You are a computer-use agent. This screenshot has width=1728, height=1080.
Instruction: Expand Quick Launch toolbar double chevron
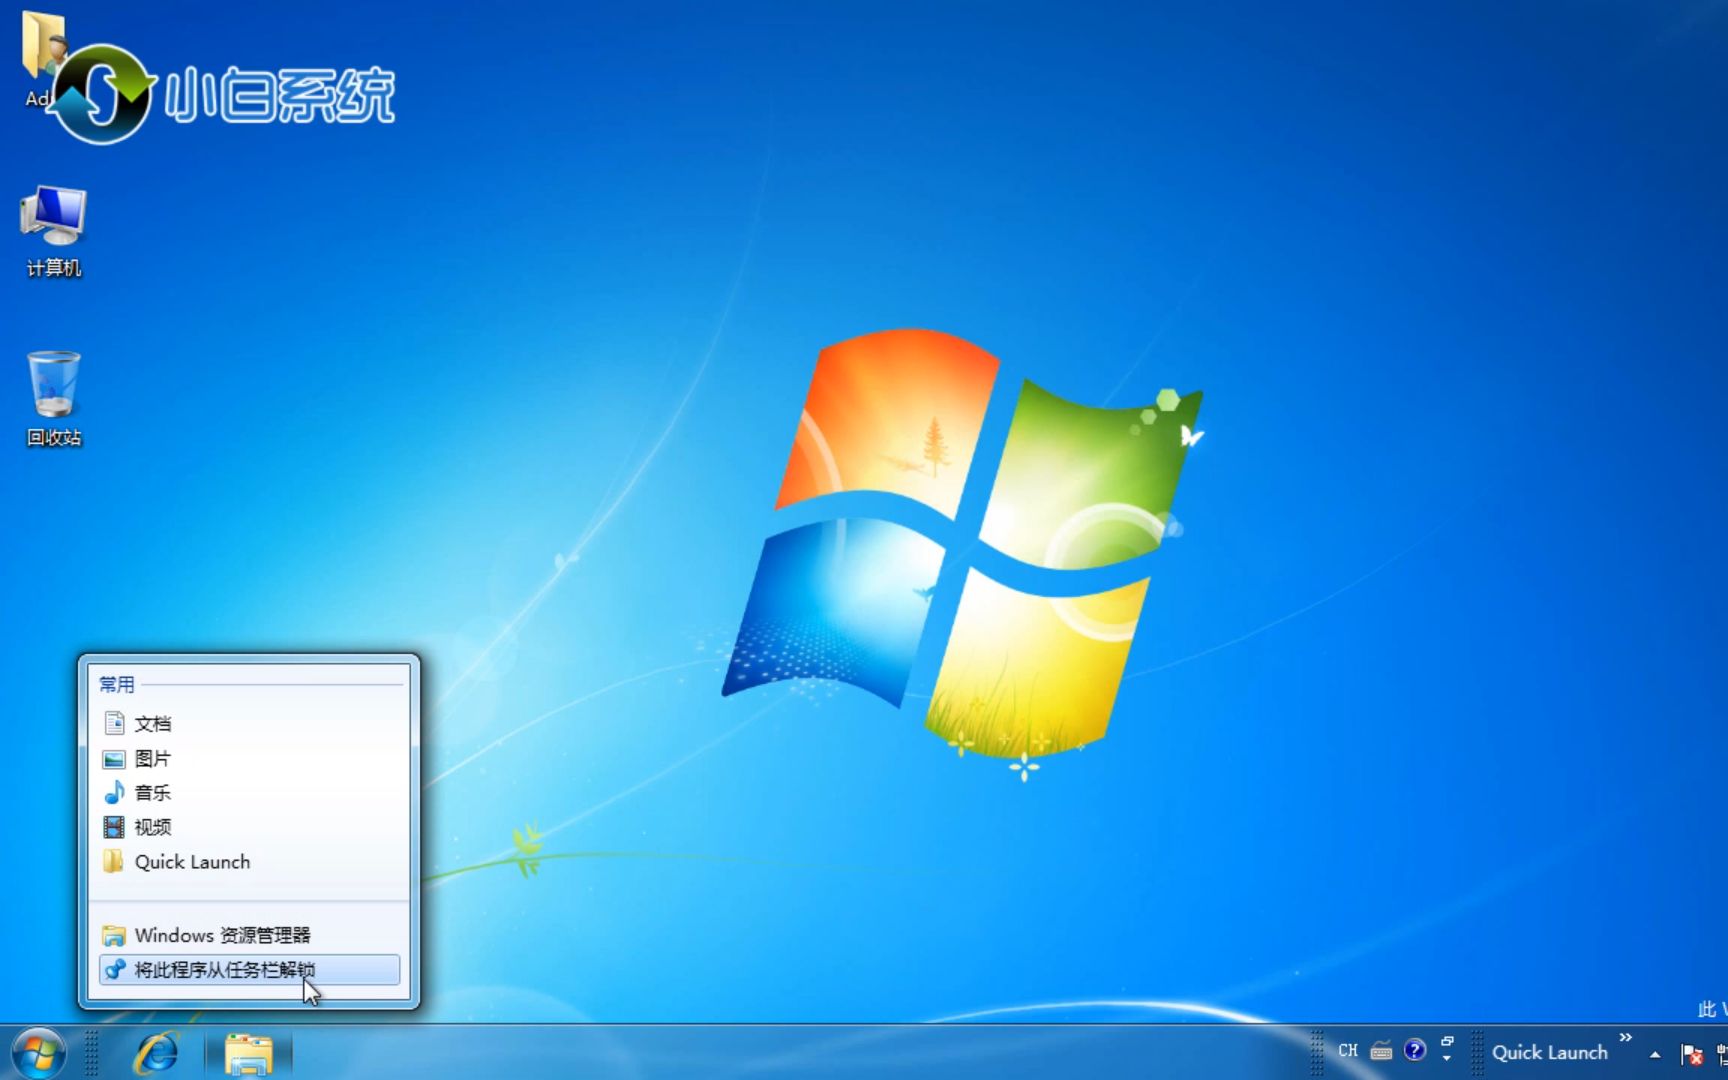pos(1626,1038)
